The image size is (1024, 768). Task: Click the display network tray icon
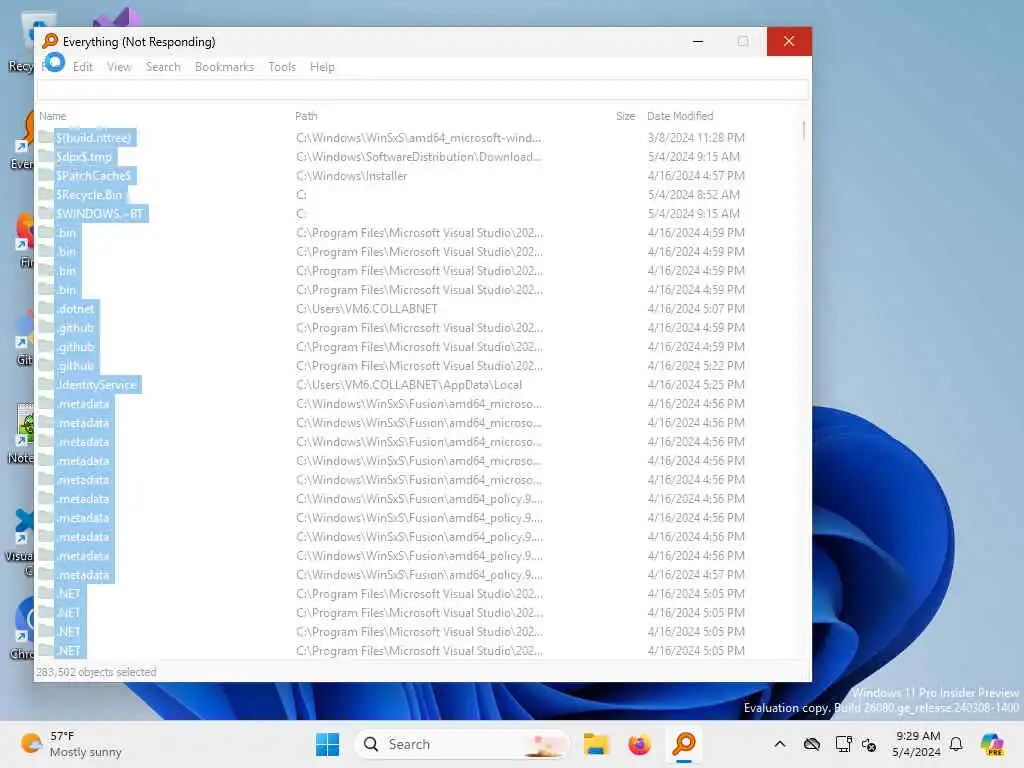pyautogui.click(x=843, y=744)
